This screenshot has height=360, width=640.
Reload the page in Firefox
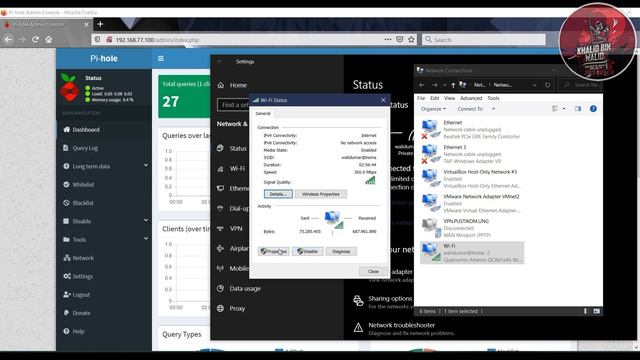(x=36, y=40)
